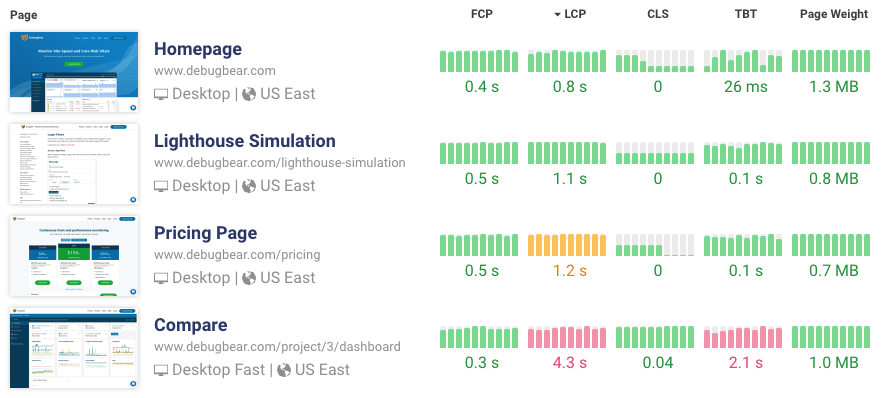The width and height of the screenshot is (881, 398).
Task: Click the globe icon in the Pricing Page row
Action: pos(249,278)
